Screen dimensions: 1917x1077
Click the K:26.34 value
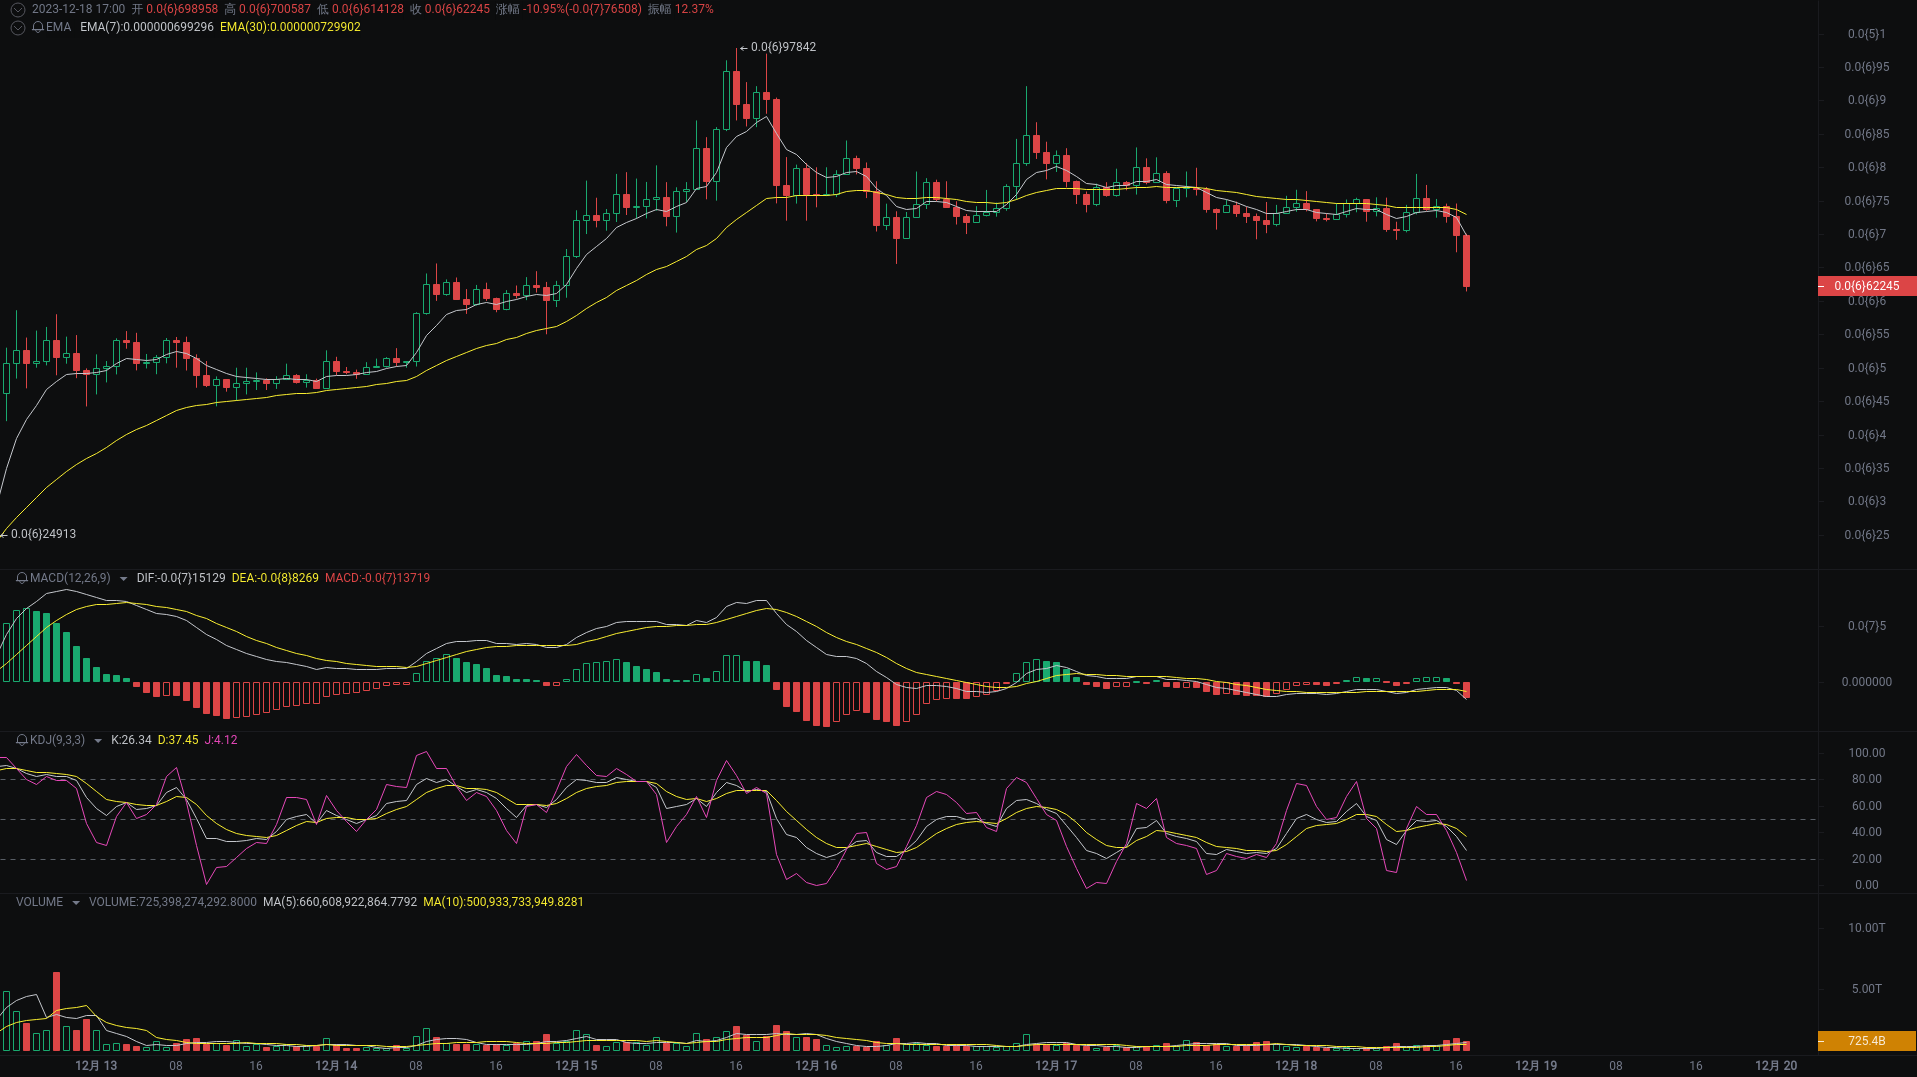click(131, 740)
